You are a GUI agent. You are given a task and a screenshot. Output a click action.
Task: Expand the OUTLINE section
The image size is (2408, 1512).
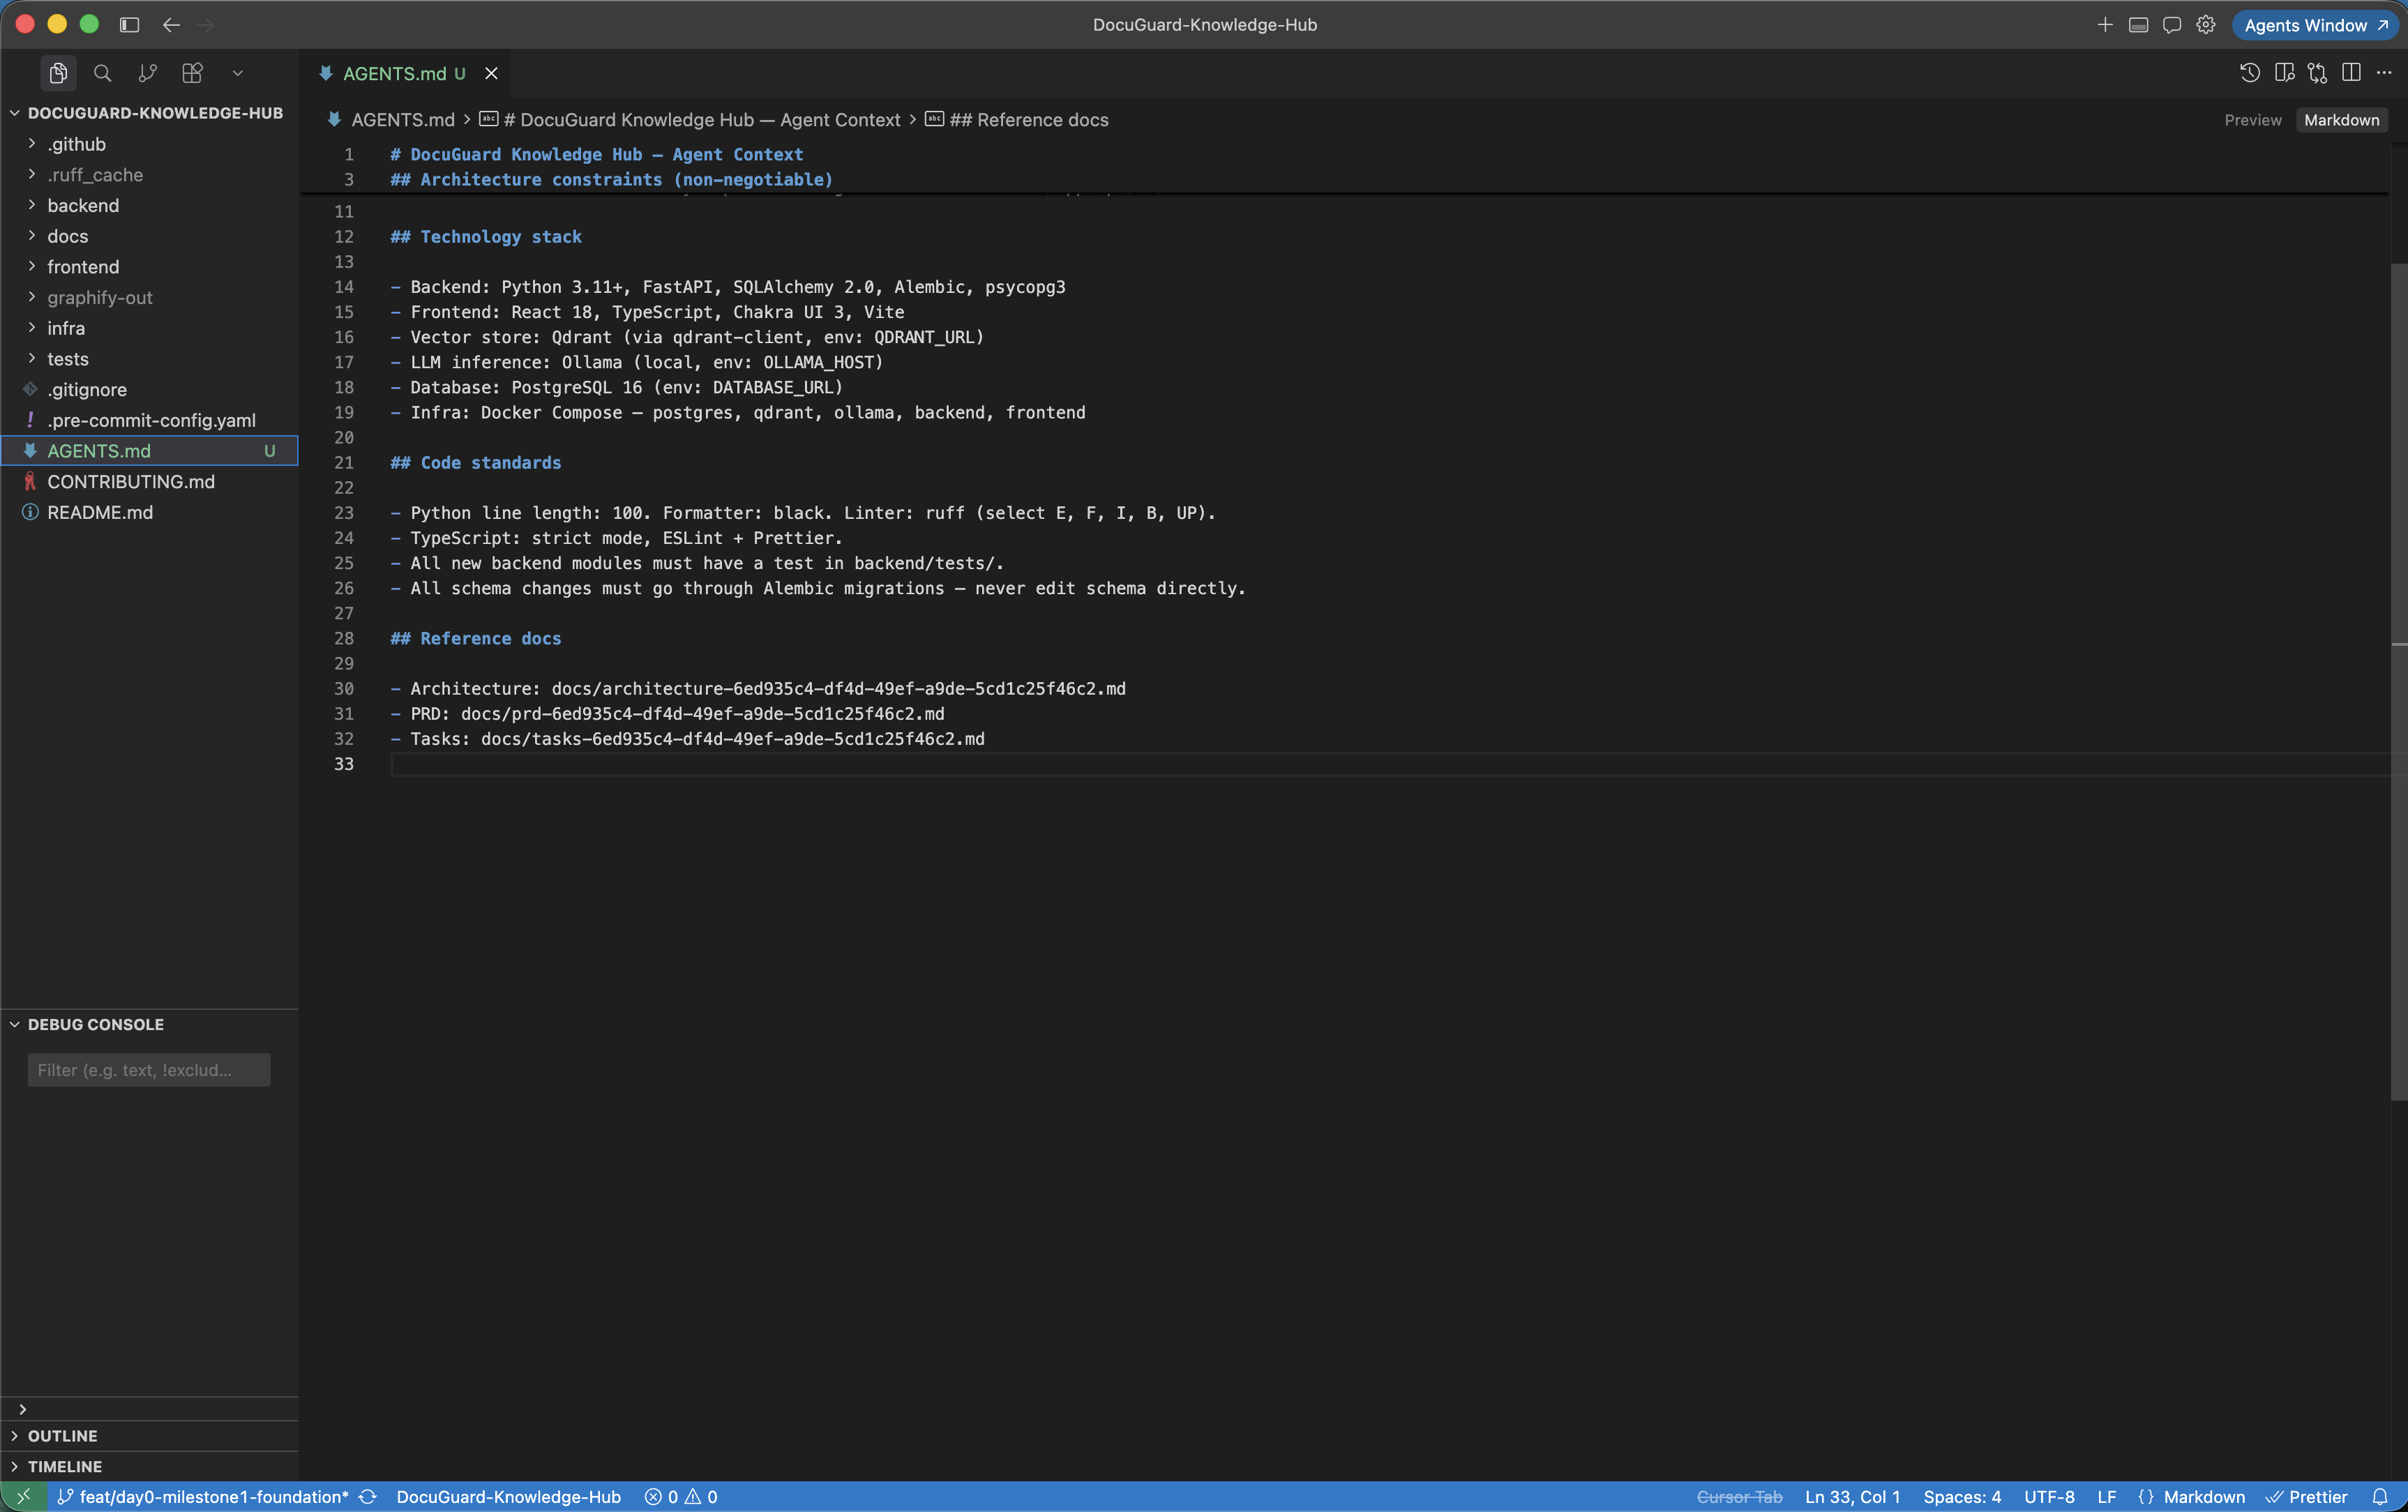[150, 1436]
